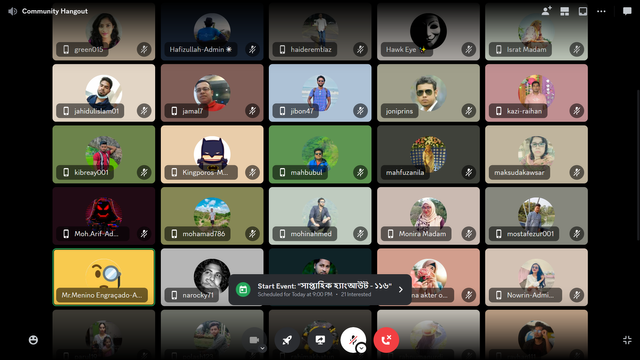This screenshot has height=360, width=640.
Task: Select the Kingporos-M participant tile
Action: click(212, 154)
